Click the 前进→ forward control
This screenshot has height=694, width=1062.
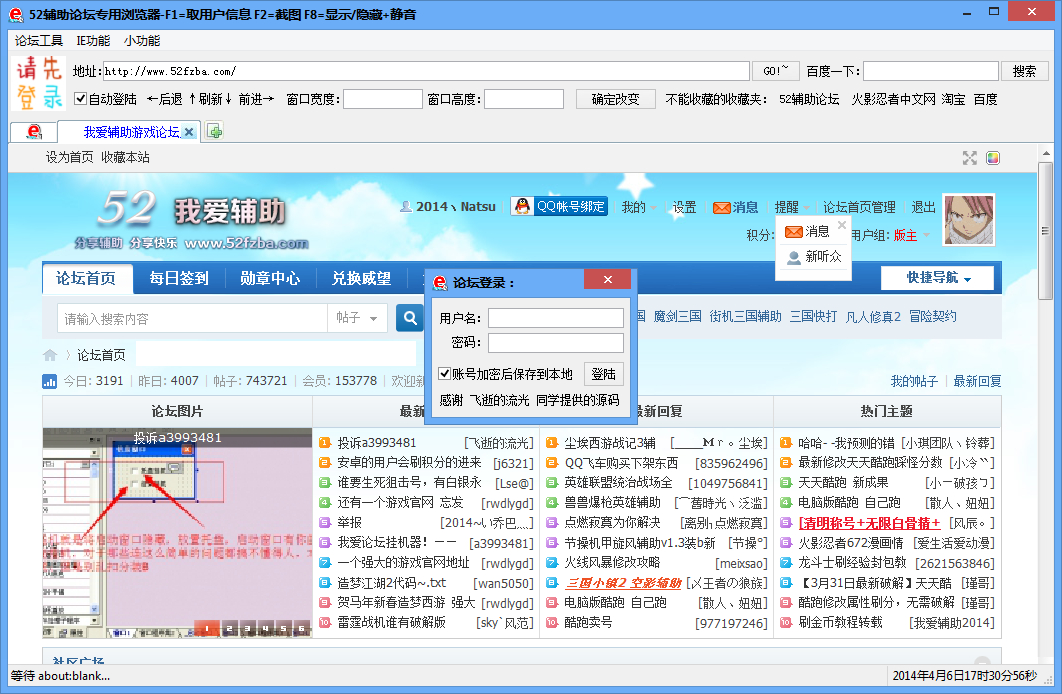[x=256, y=99]
